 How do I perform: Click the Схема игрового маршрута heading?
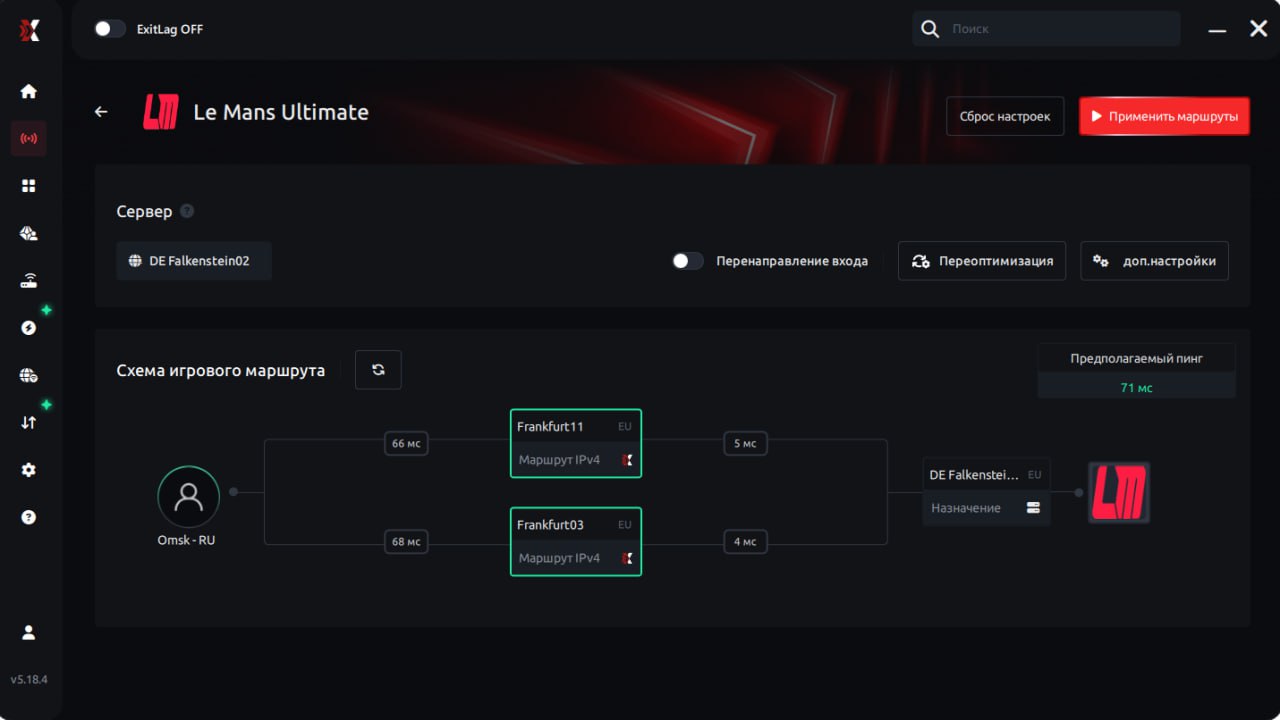click(221, 370)
